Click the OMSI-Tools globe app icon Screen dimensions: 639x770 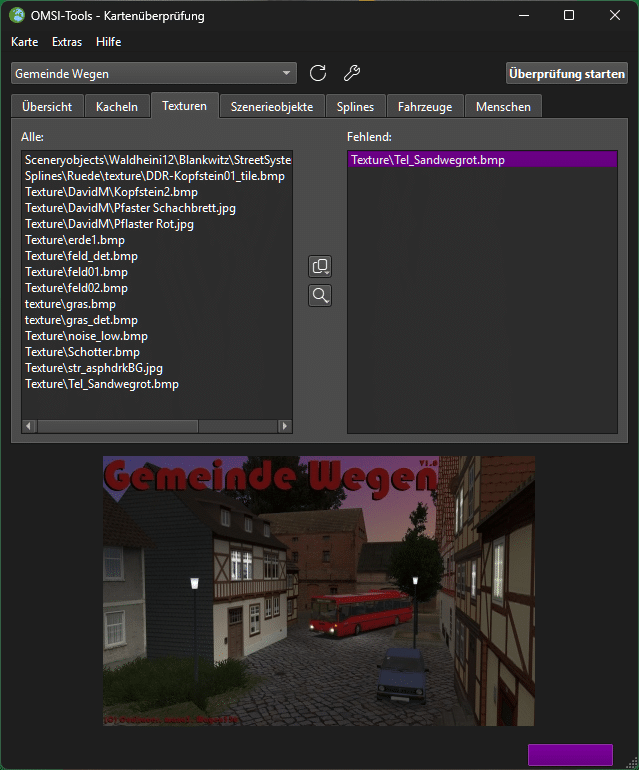(17, 15)
